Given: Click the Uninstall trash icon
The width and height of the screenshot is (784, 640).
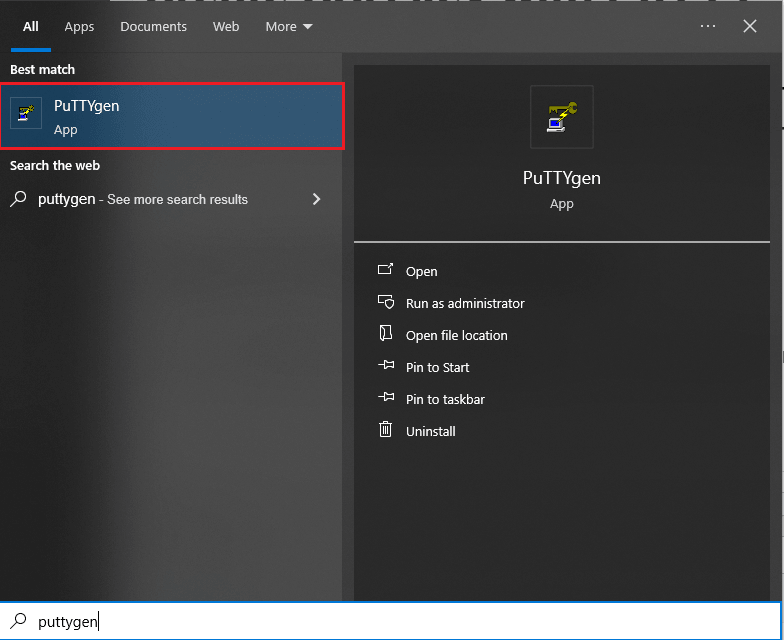Looking at the screenshot, I should [386, 429].
